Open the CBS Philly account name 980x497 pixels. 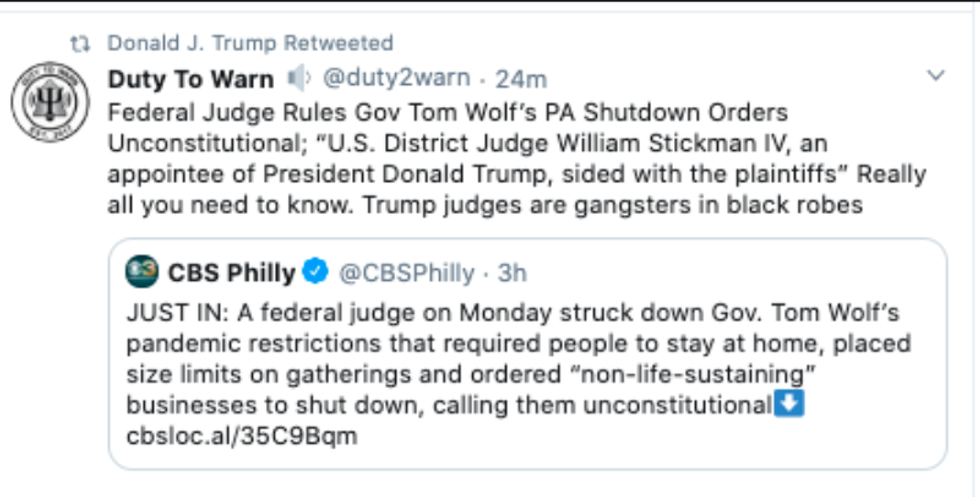pyautogui.click(x=231, y=272)
